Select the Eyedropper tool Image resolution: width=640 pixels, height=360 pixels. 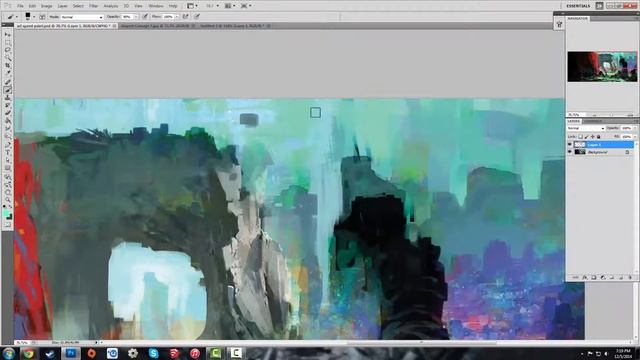pos(8,74)
